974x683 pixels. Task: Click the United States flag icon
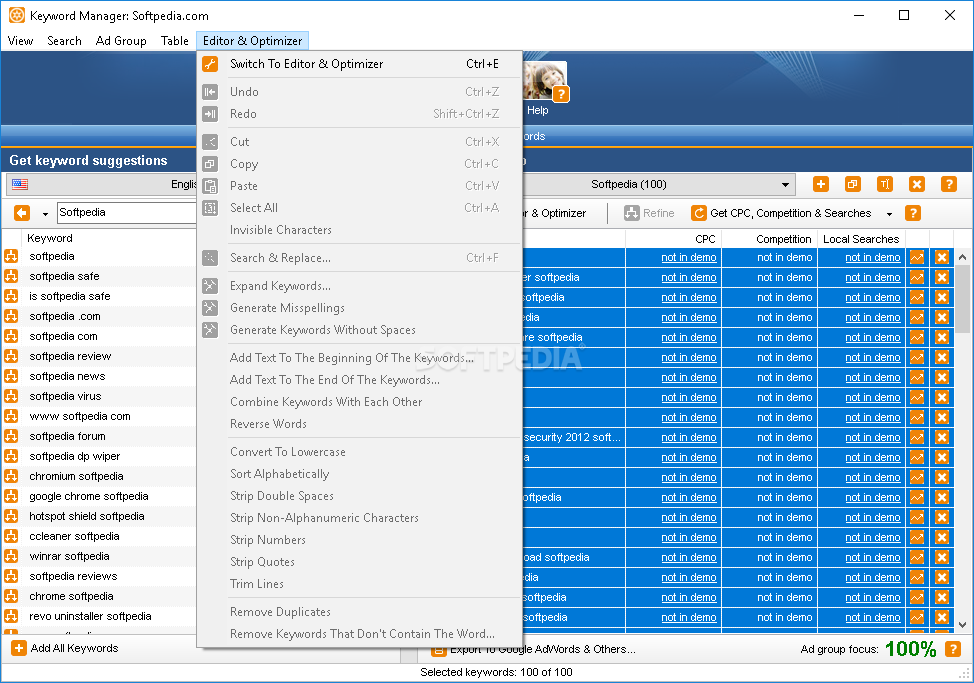click(20, 184)
